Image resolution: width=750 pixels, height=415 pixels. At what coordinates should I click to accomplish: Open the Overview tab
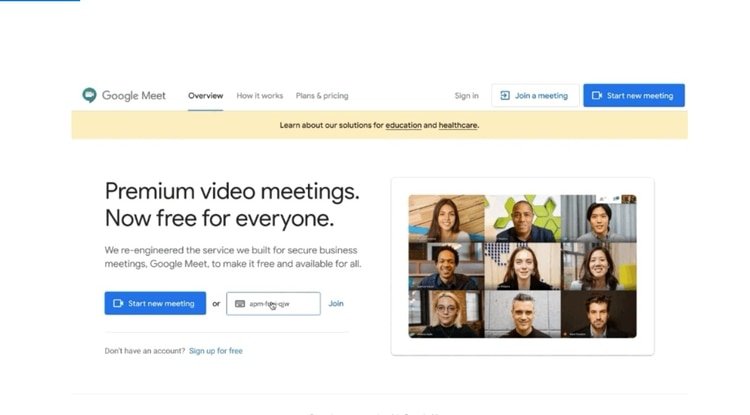click(x=205, y=96)
